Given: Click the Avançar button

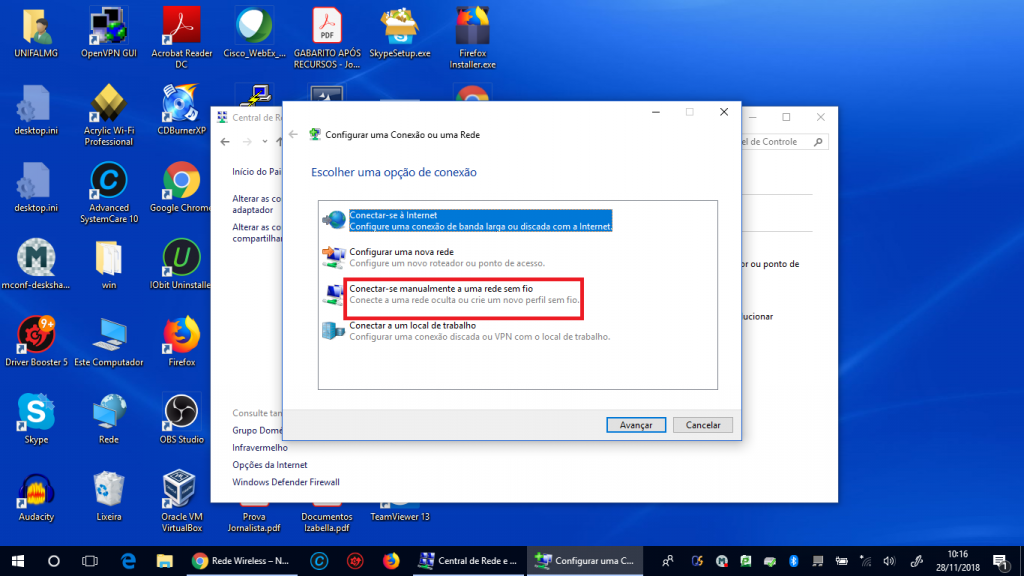Looking at the screenshot, I should 636,425.
